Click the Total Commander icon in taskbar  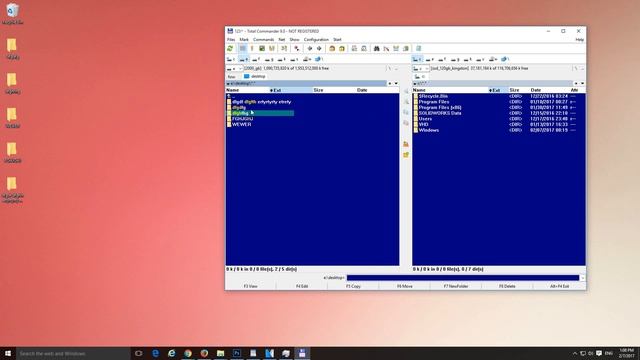coord(302,353)
